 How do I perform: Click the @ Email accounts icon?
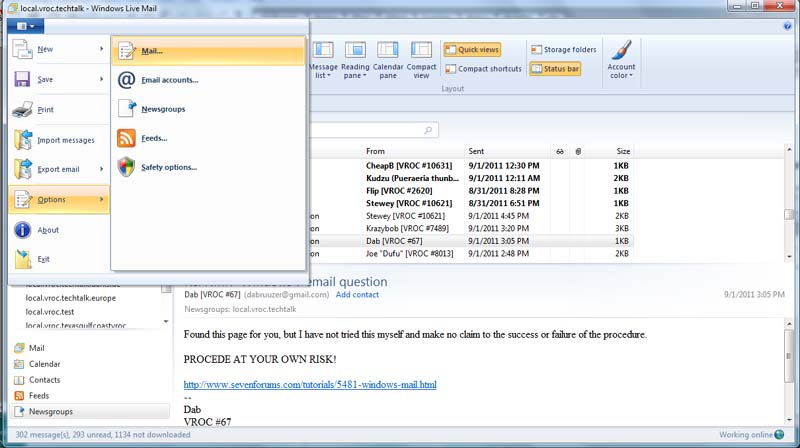pyautogui.click(x=126, y=80)
